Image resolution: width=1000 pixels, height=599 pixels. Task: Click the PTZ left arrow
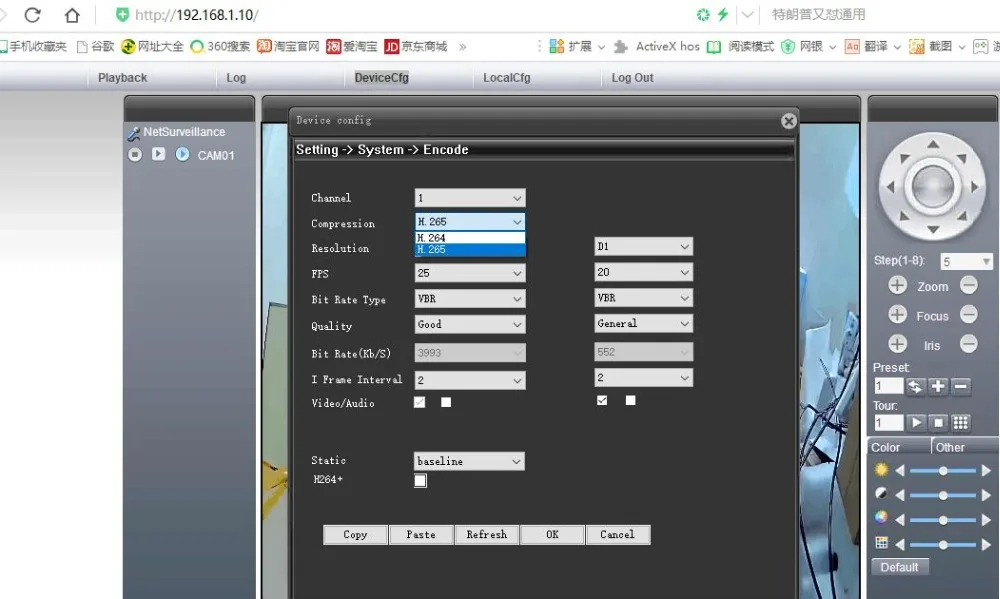890,187
